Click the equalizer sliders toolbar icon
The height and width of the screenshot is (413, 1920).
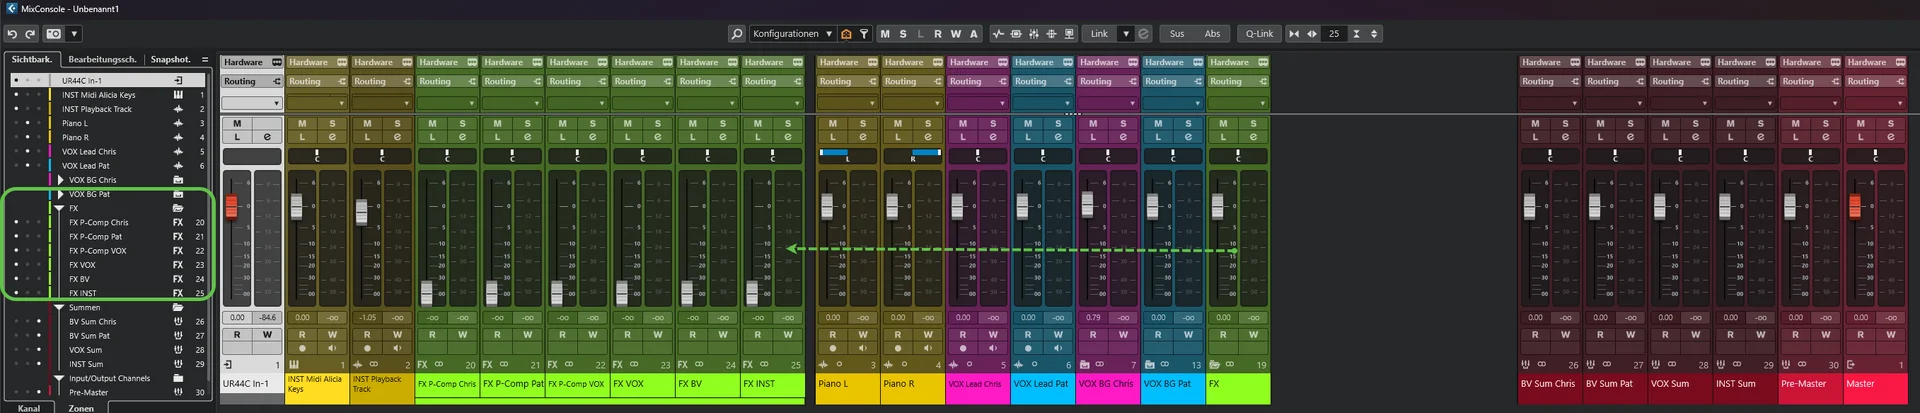pyautogui.click(x=1034, y=34)
